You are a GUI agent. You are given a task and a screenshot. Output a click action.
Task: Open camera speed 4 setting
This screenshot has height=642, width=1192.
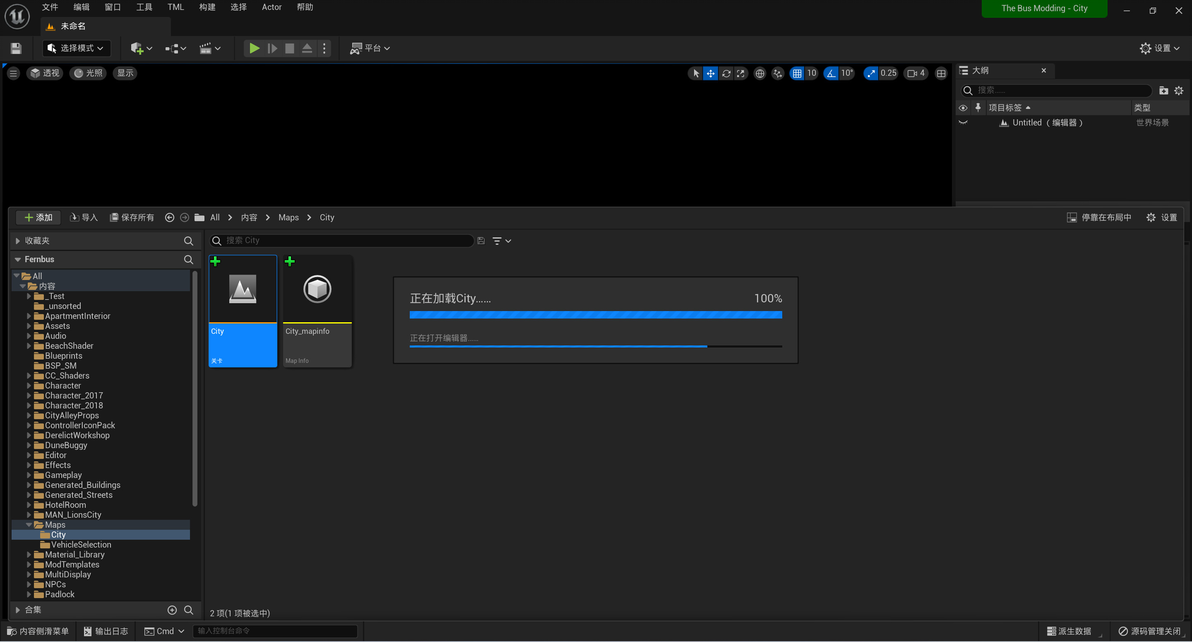(916, 74)
